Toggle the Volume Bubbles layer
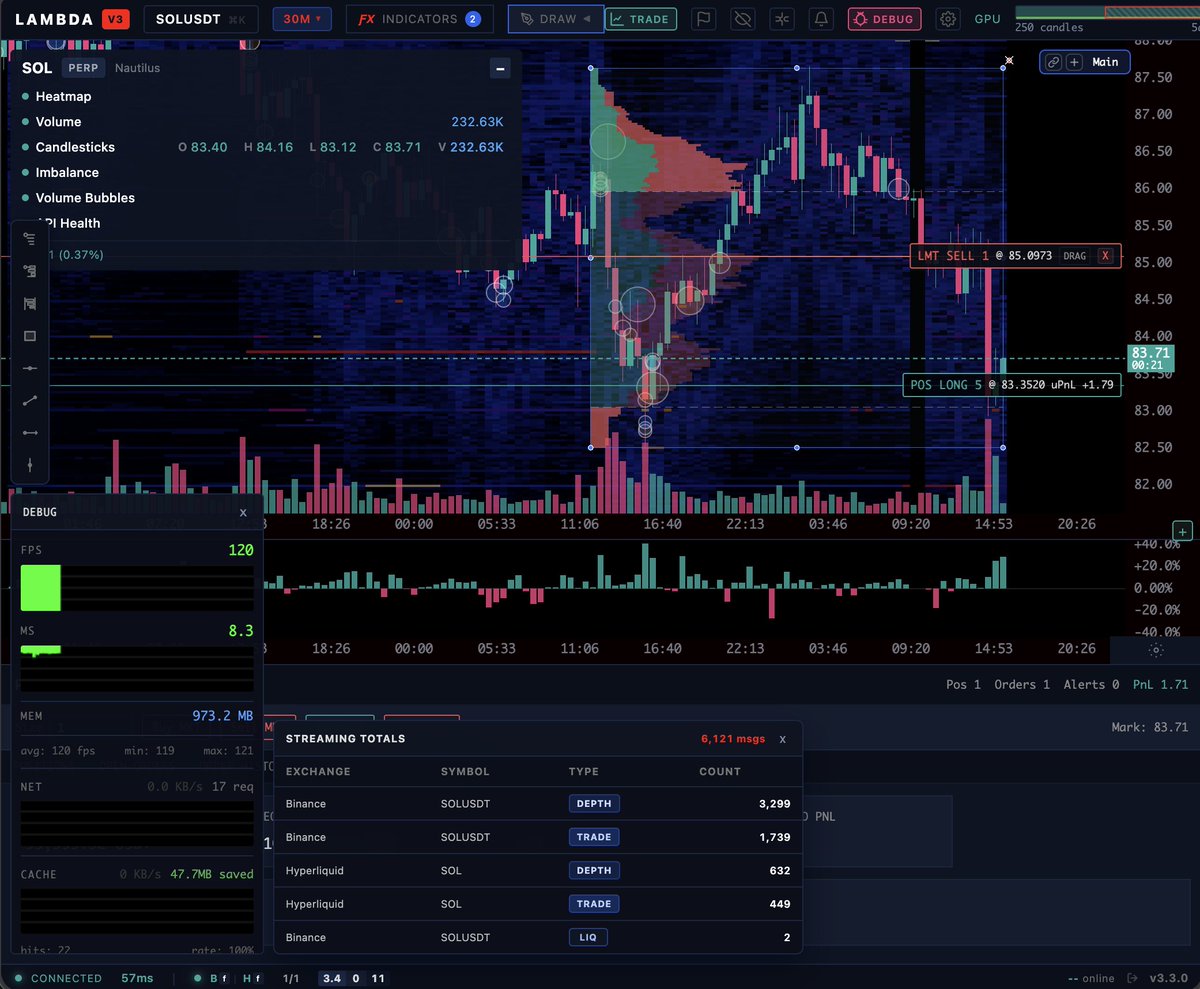 (85, 198)
